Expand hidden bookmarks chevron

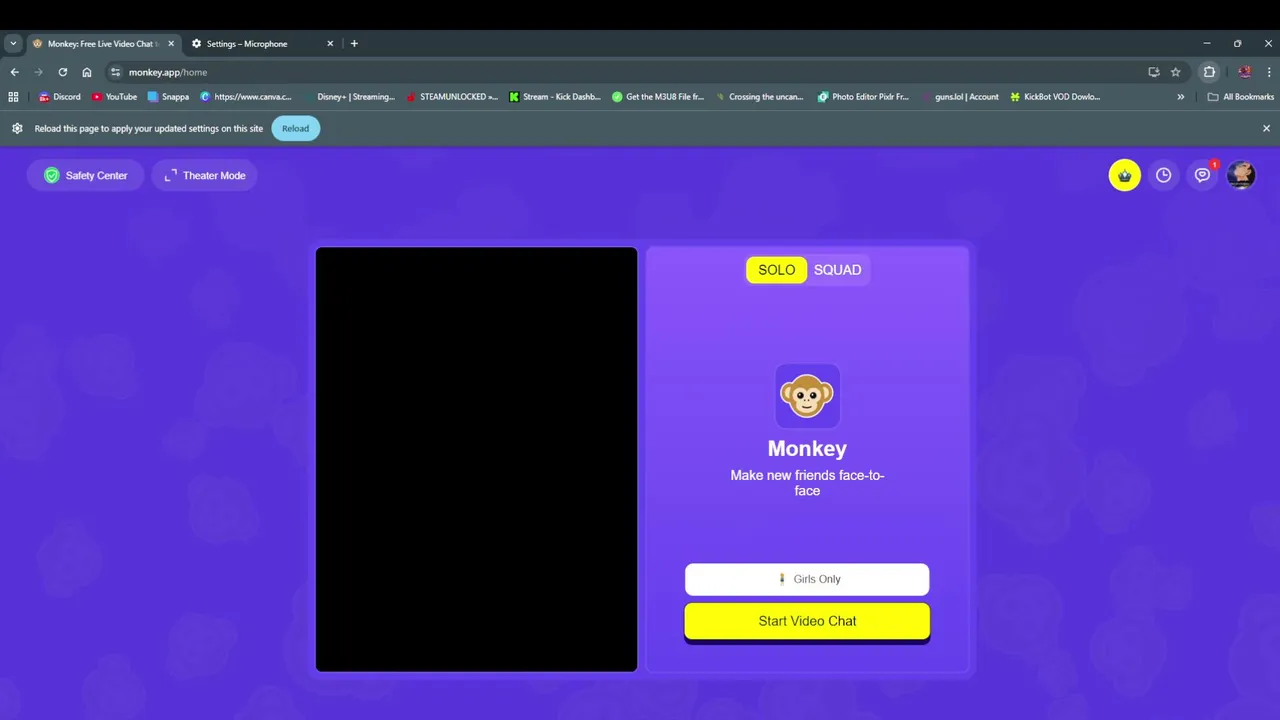1181,97
